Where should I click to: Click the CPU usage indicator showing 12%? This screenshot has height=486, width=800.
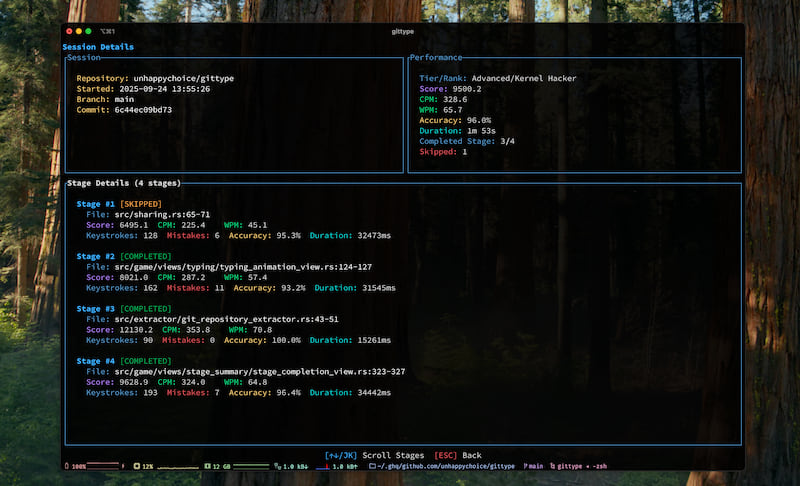pyautogui.click(x=145, y=466)
